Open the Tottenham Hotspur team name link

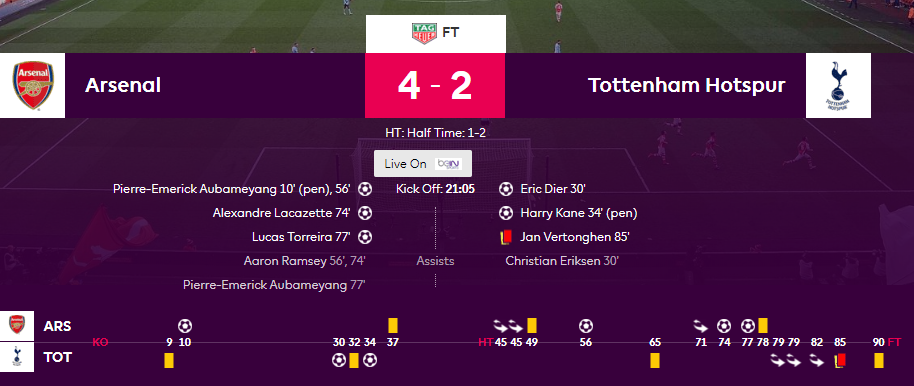pos(687,86)
